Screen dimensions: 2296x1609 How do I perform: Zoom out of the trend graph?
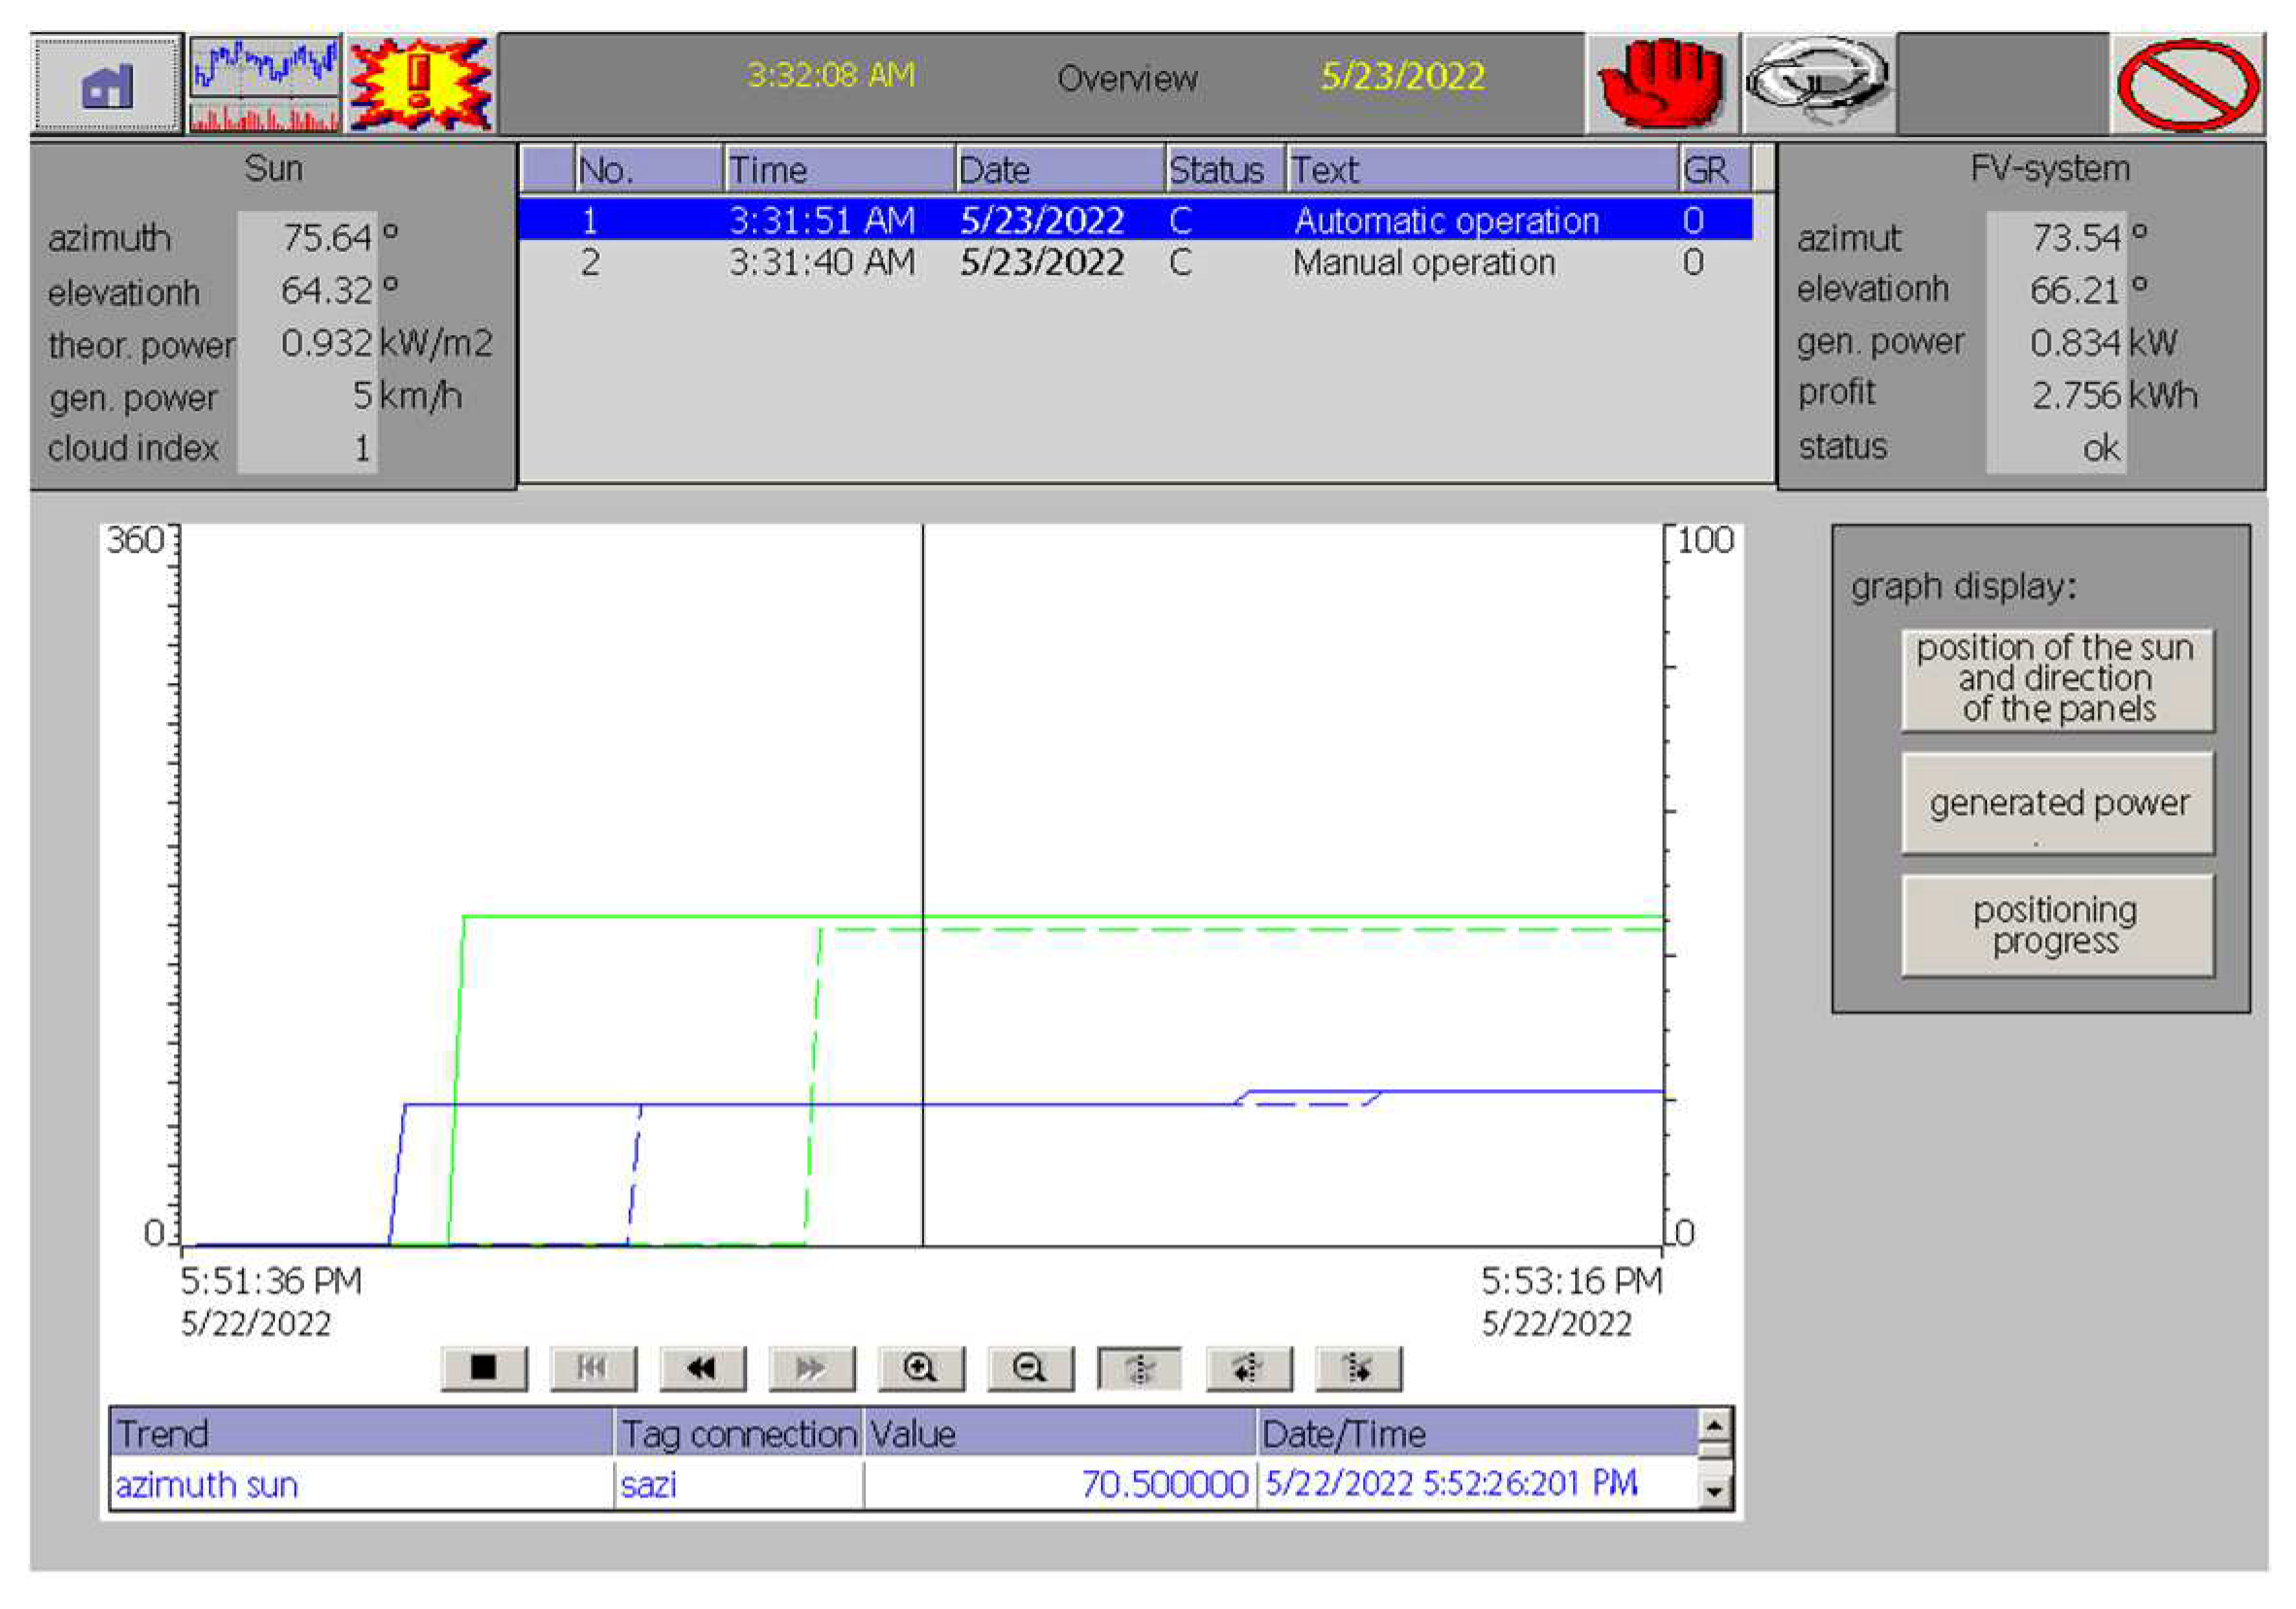(1030, 1367)
